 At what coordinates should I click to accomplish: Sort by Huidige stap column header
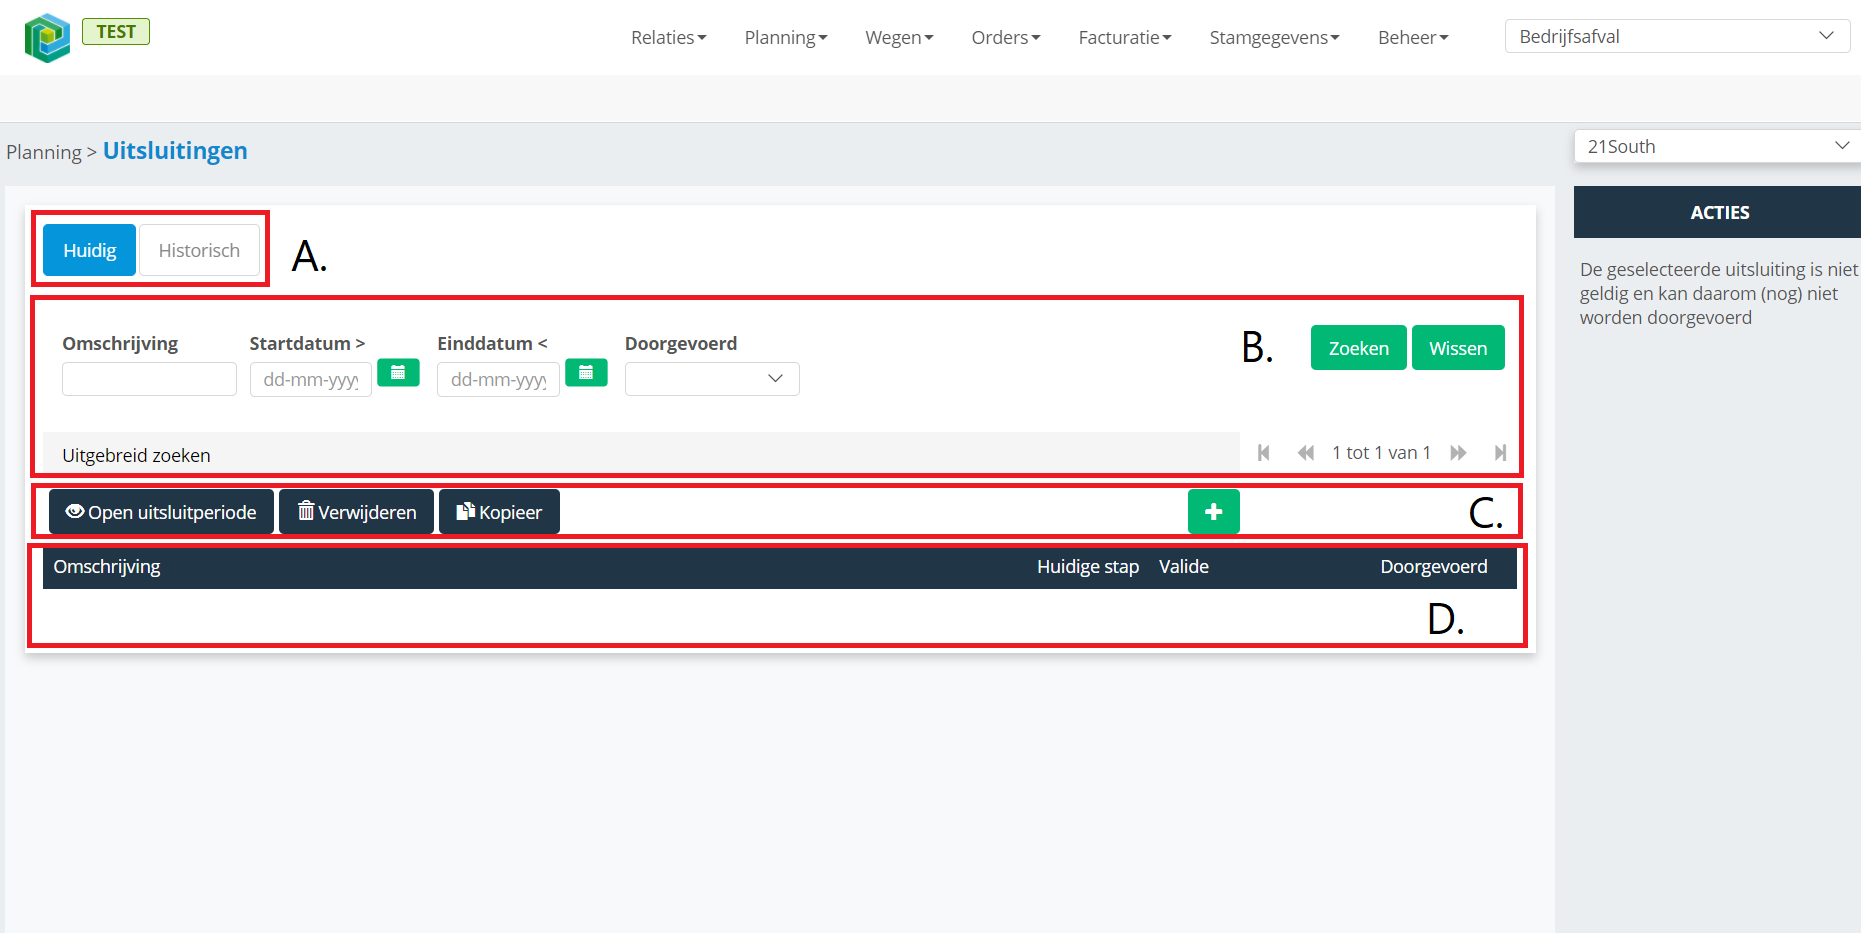[x=1088, y=566]
